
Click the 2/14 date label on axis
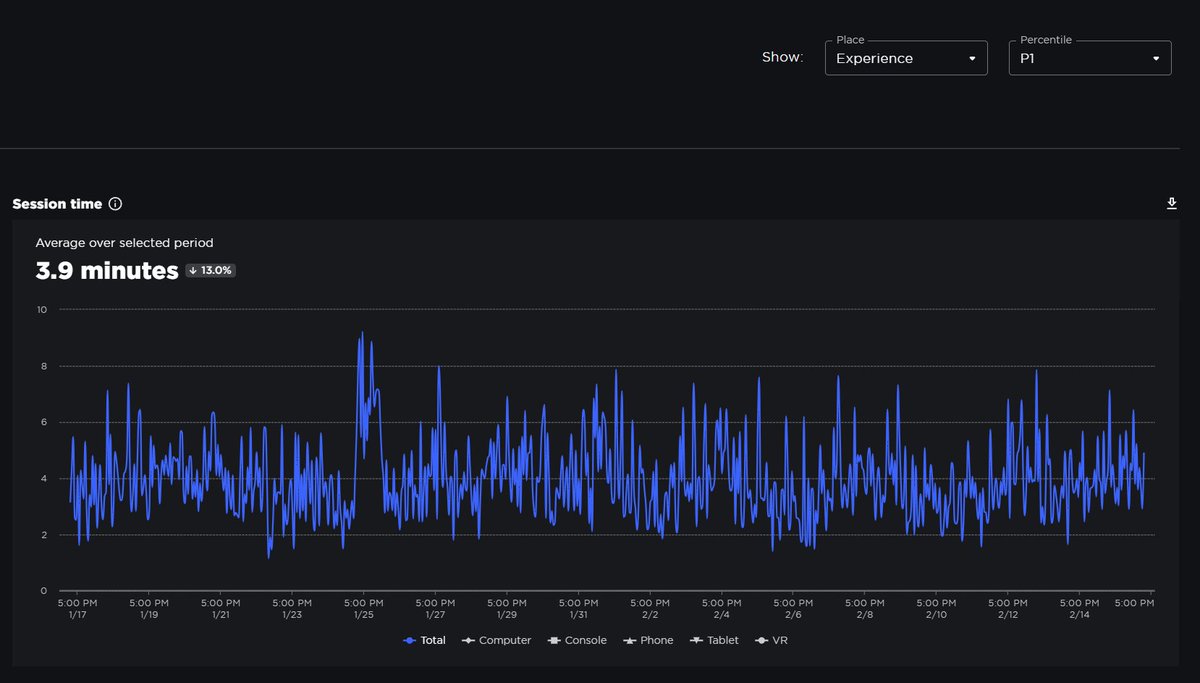(x=1079, y=615)
